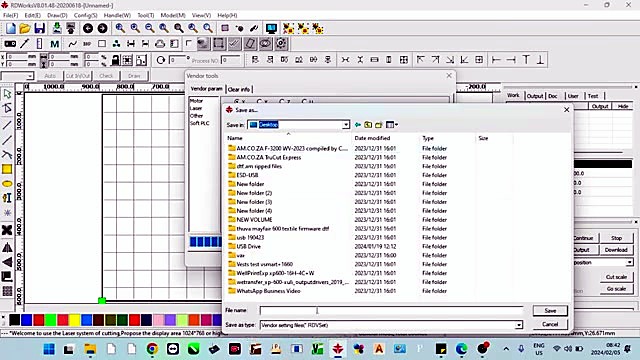
Task: Select Laser in Vendor tools list
Action: coord(196,108)
